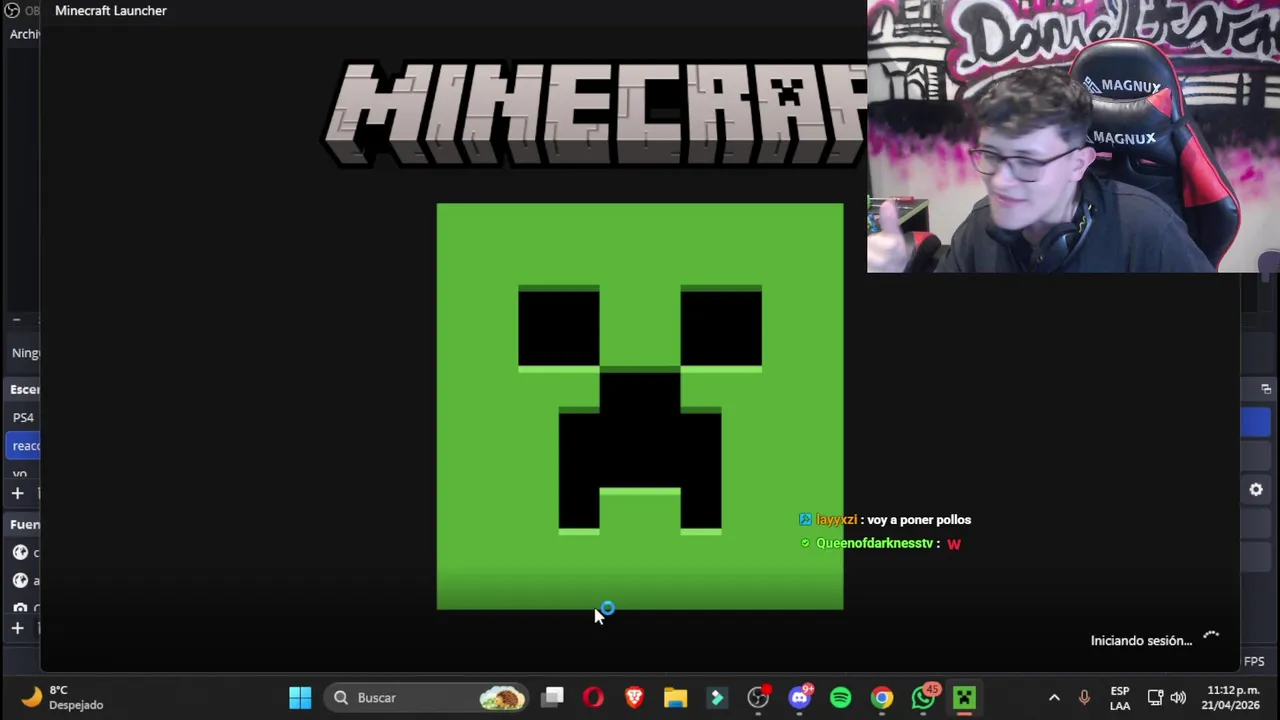Select second browser source globe icon in OBS

click(x=20, y=580)
